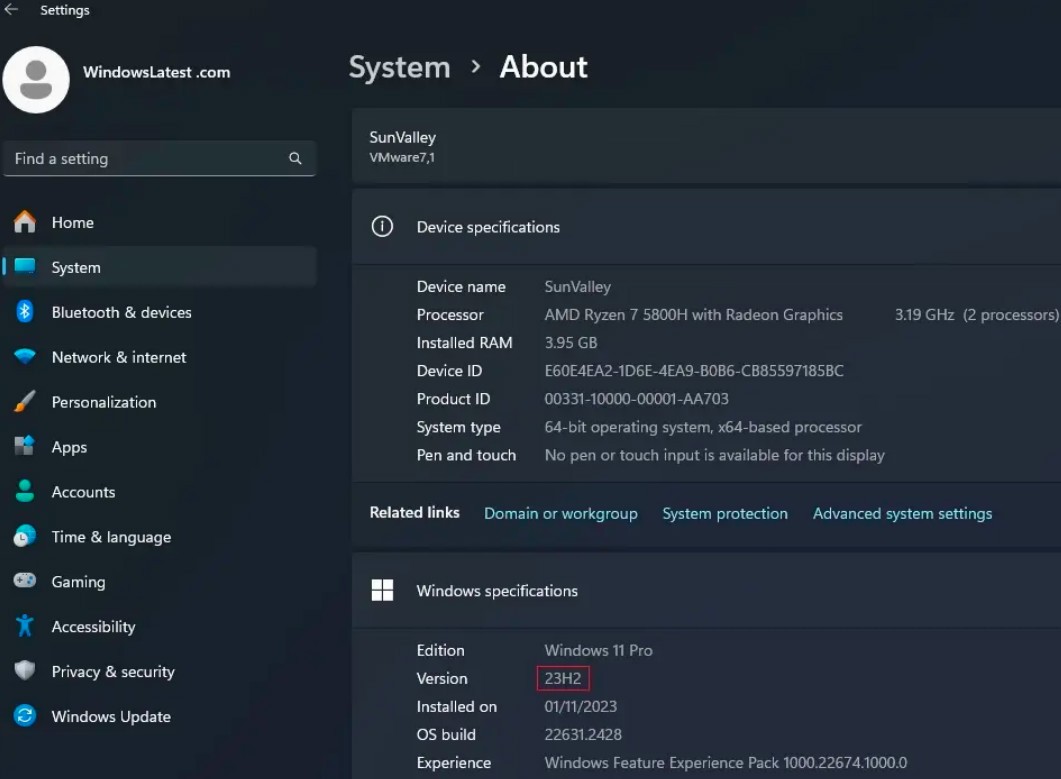Image resolution: width=1061 pixels, height=779 pixels.
Task: Click the Home house icon
Action: click(x=25, y=222)
